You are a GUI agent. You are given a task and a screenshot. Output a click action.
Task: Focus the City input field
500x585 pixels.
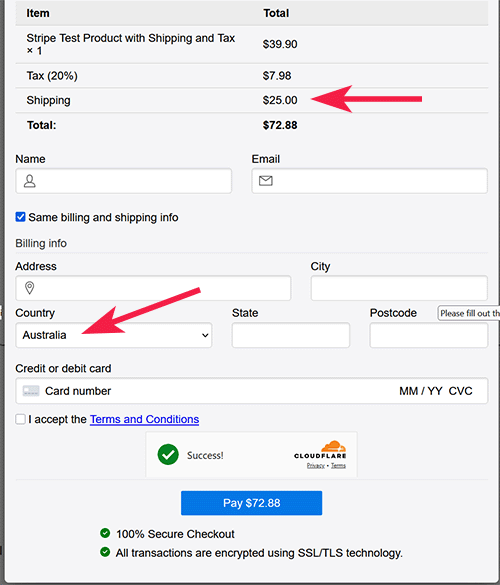pos(399,288)
